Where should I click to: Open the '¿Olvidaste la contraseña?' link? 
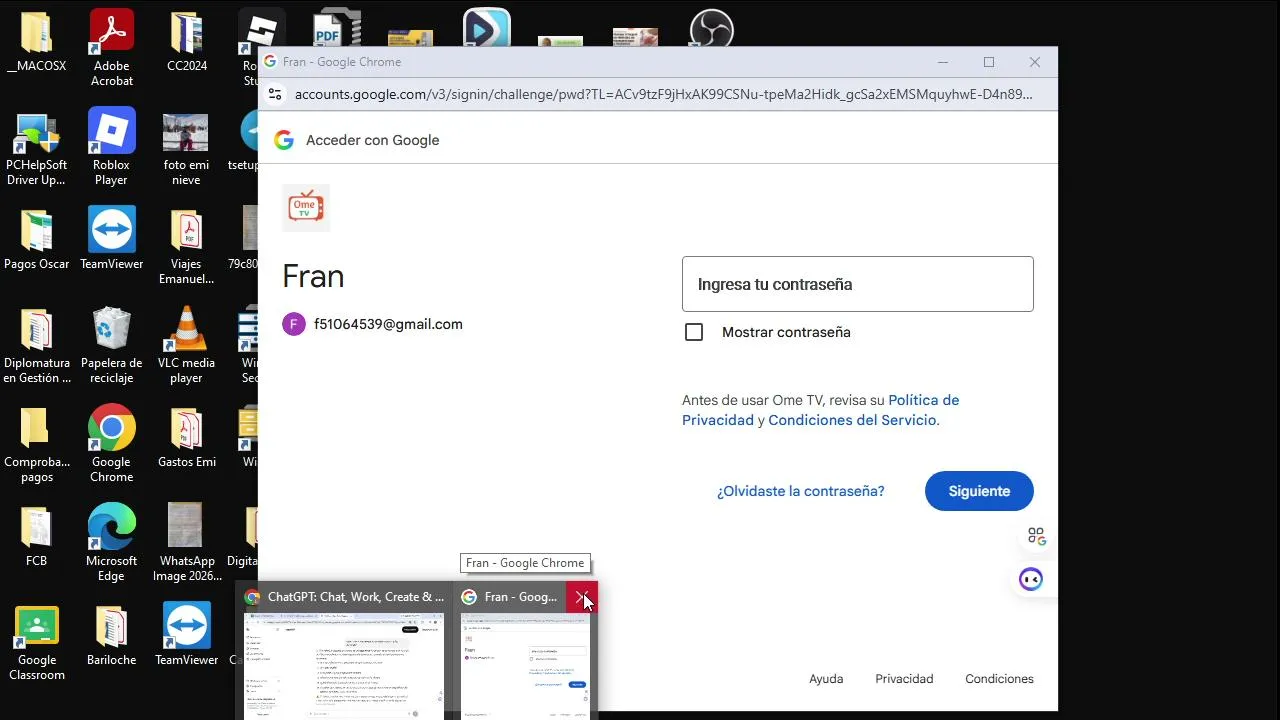click(x=801, y=491)
